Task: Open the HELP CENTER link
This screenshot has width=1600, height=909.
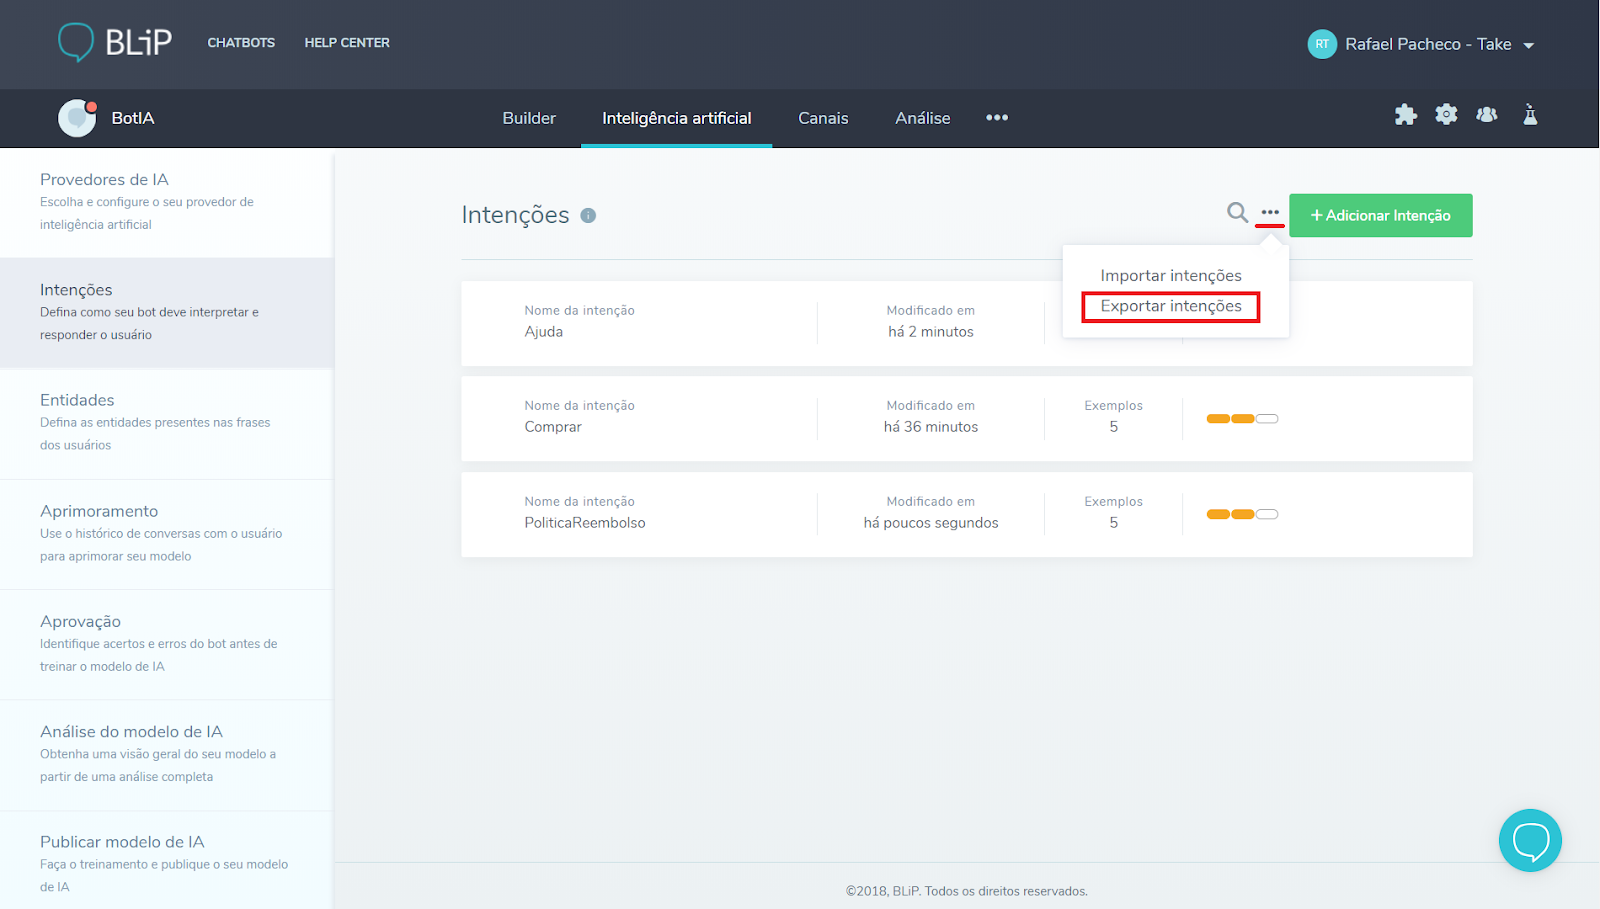Action: pyautogui.click(x=347, y=43)
